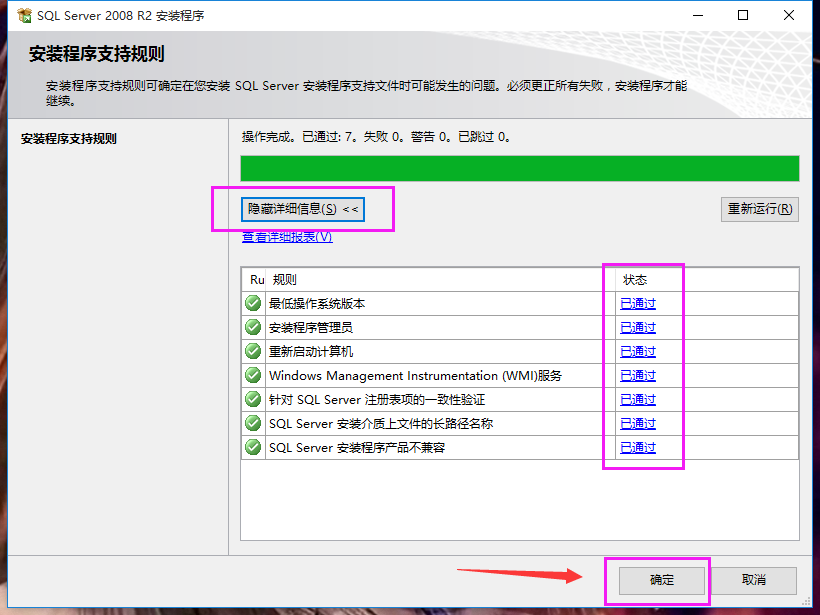Select rule text SQL Server 安装程序产品不兼容
Screen dimensions: 820x615
357,448
